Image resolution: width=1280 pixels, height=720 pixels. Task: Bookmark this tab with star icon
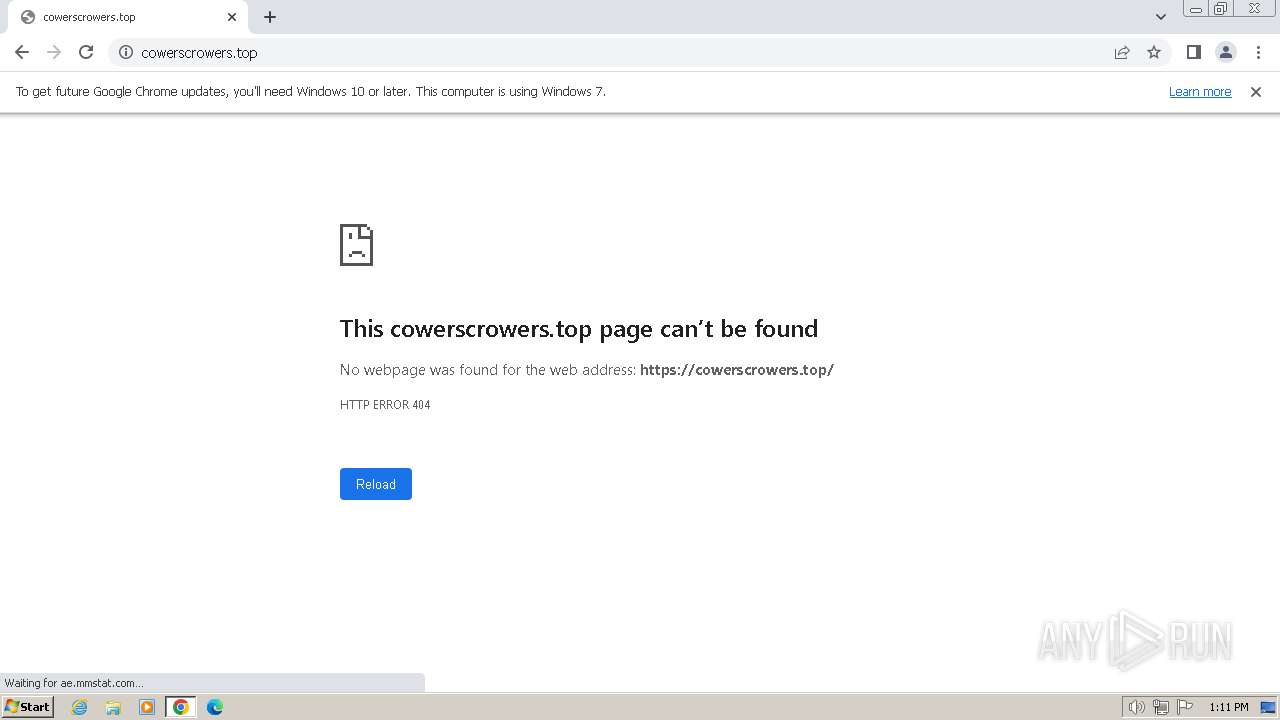point(1154,52)
